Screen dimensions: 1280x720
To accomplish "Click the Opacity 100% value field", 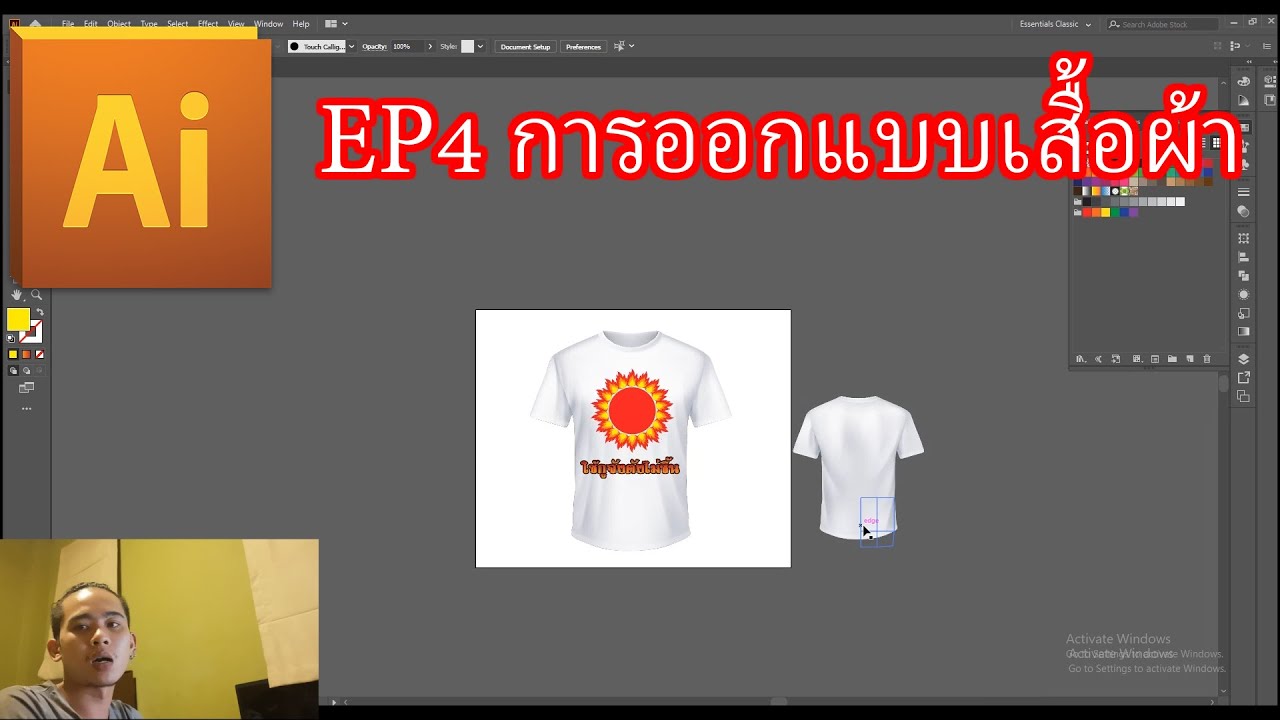I will pyautogui.click(x=407, y=47).
